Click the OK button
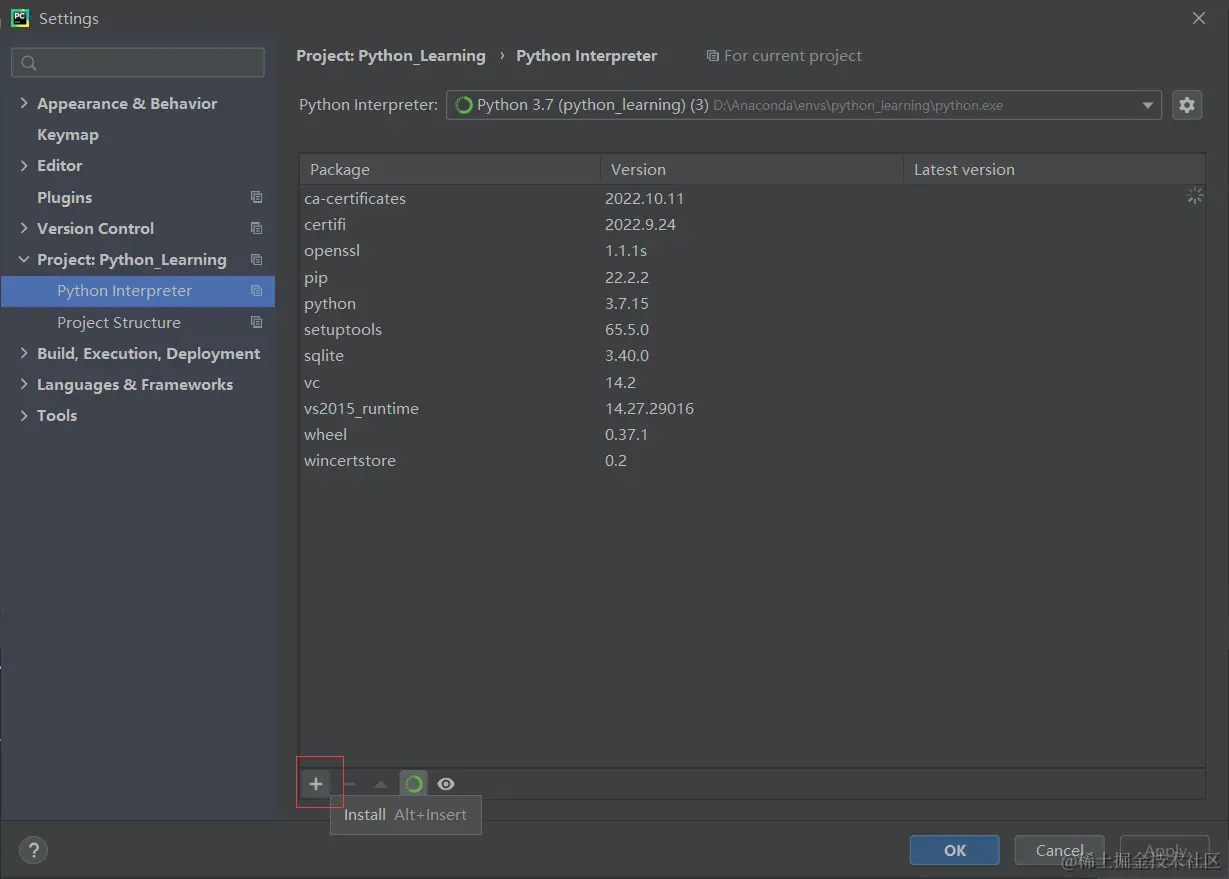The image size is (1229, 879). [954, 850]
